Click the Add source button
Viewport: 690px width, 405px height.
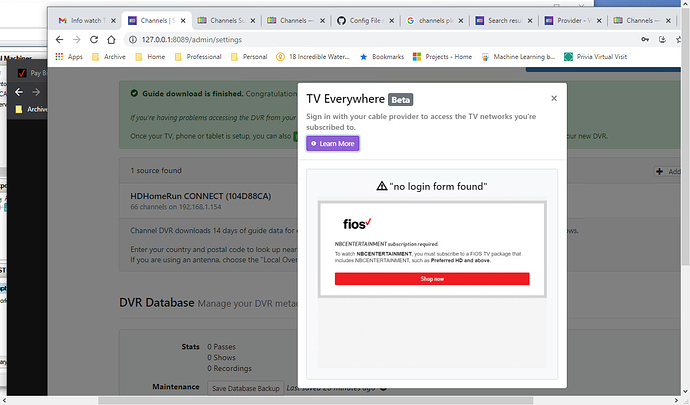pos(667,171)
